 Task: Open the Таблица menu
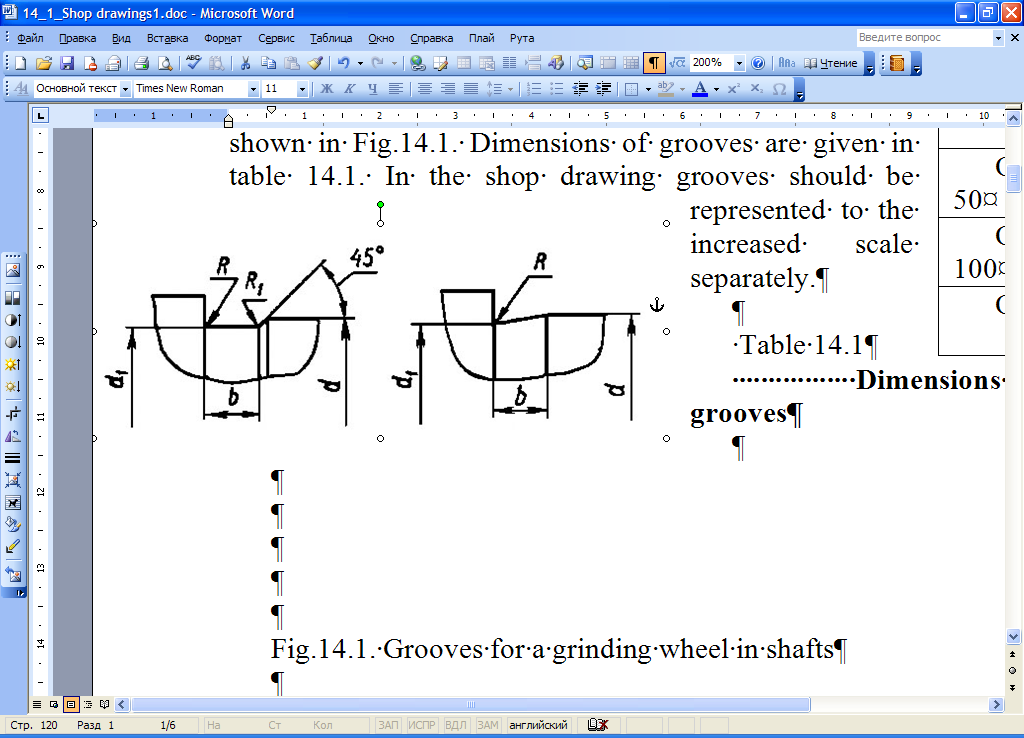point(330,38)
